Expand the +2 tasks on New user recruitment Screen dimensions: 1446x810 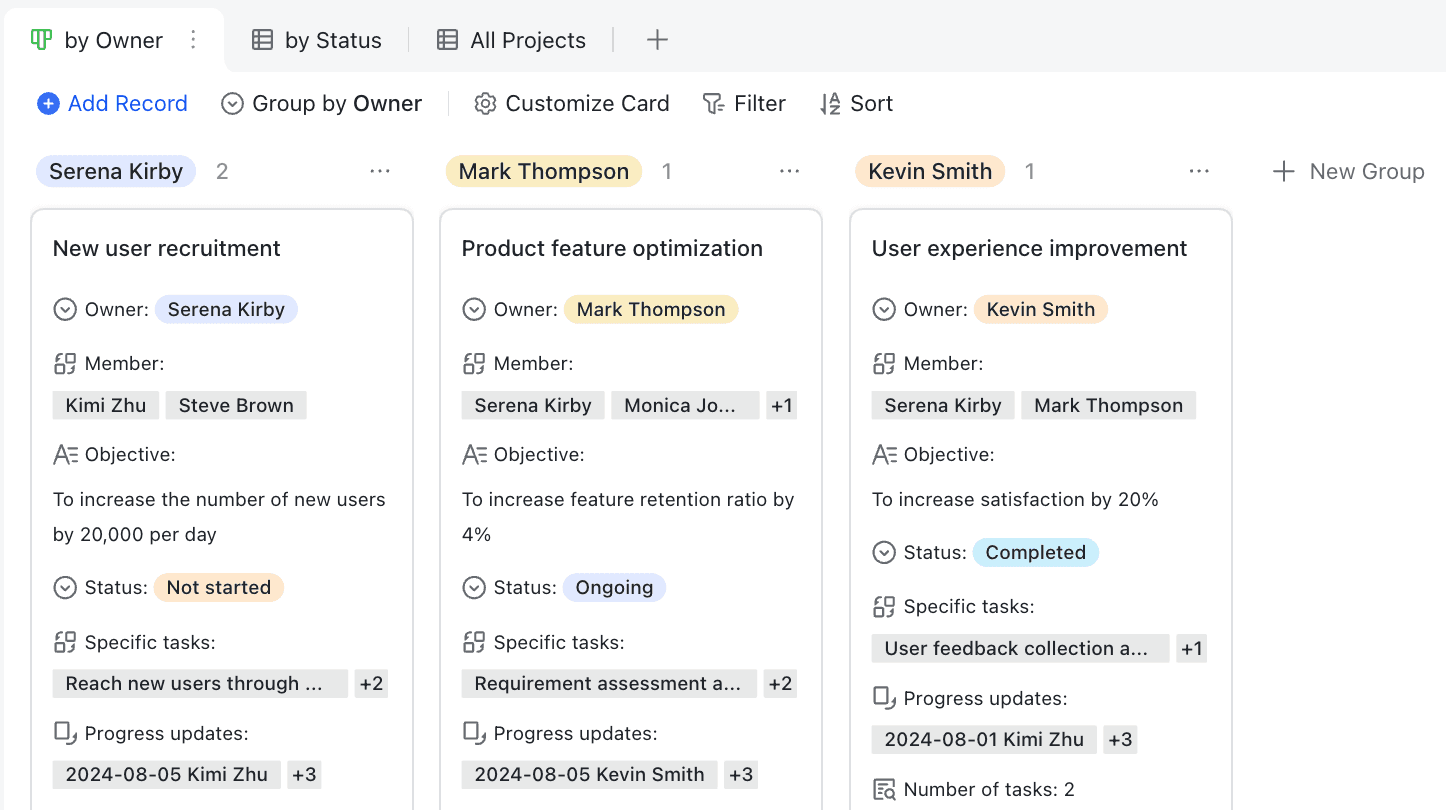(x=371, y=684)
